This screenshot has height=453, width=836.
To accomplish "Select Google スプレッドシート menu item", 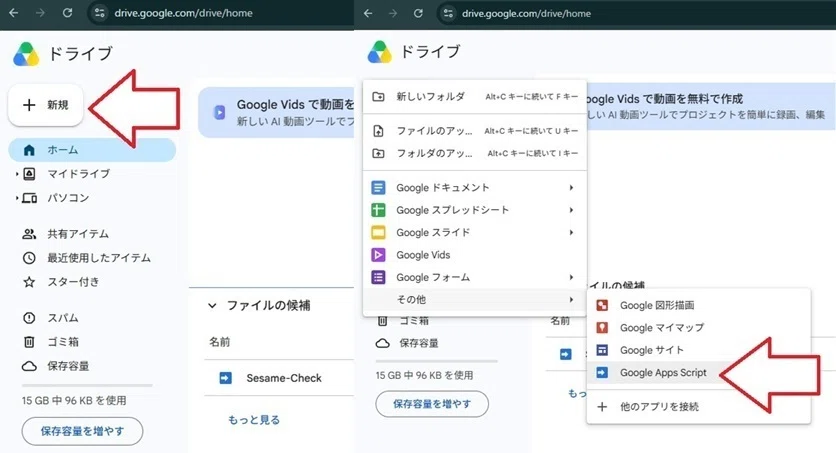I will pos(475,210).
